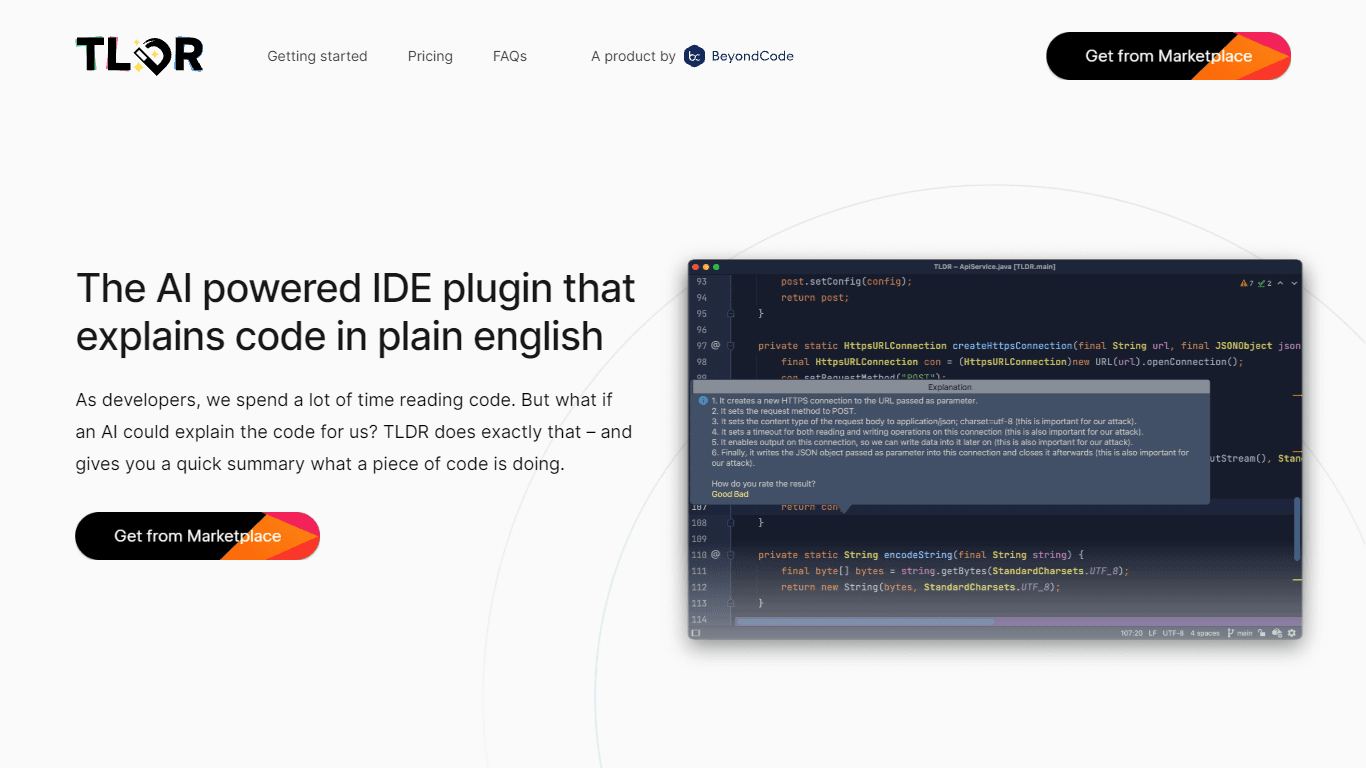Go to the Pricing section
This screenshot has width=1366, height=768.
430,56
